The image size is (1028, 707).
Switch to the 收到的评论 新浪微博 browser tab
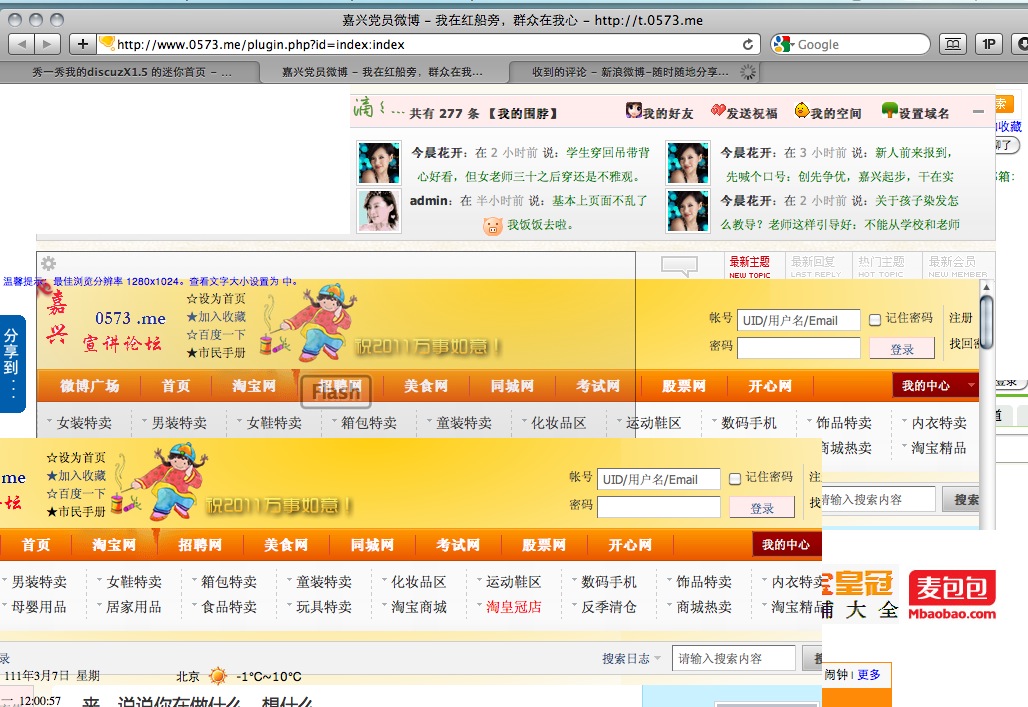coord(631,71)
